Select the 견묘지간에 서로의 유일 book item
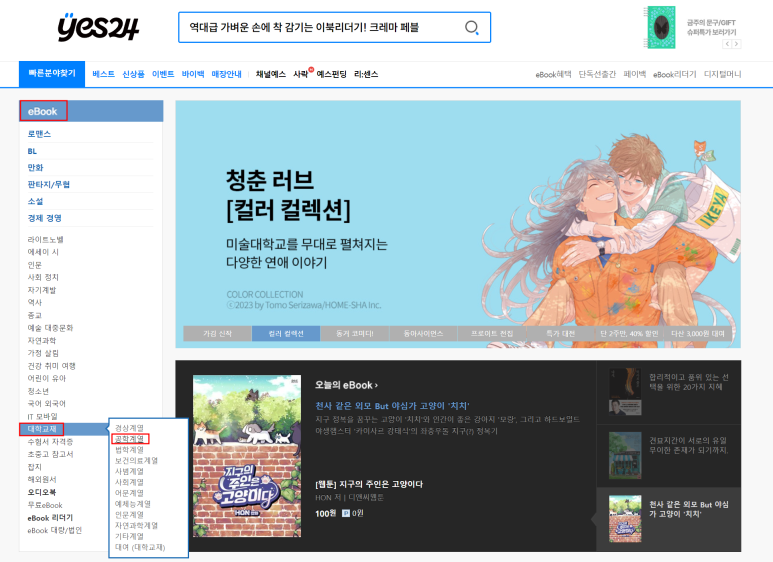The image size is (773, 562). [669, 456]
